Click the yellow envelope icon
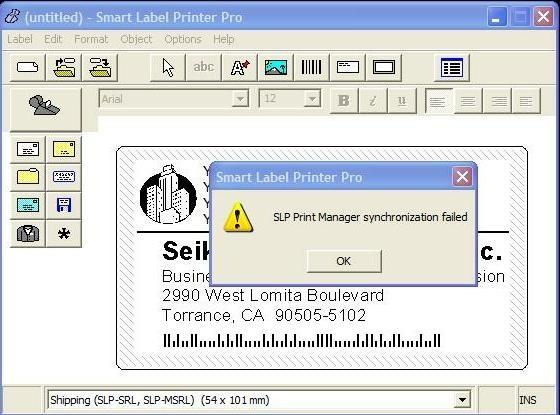560x415 pixels. point(64,149)
